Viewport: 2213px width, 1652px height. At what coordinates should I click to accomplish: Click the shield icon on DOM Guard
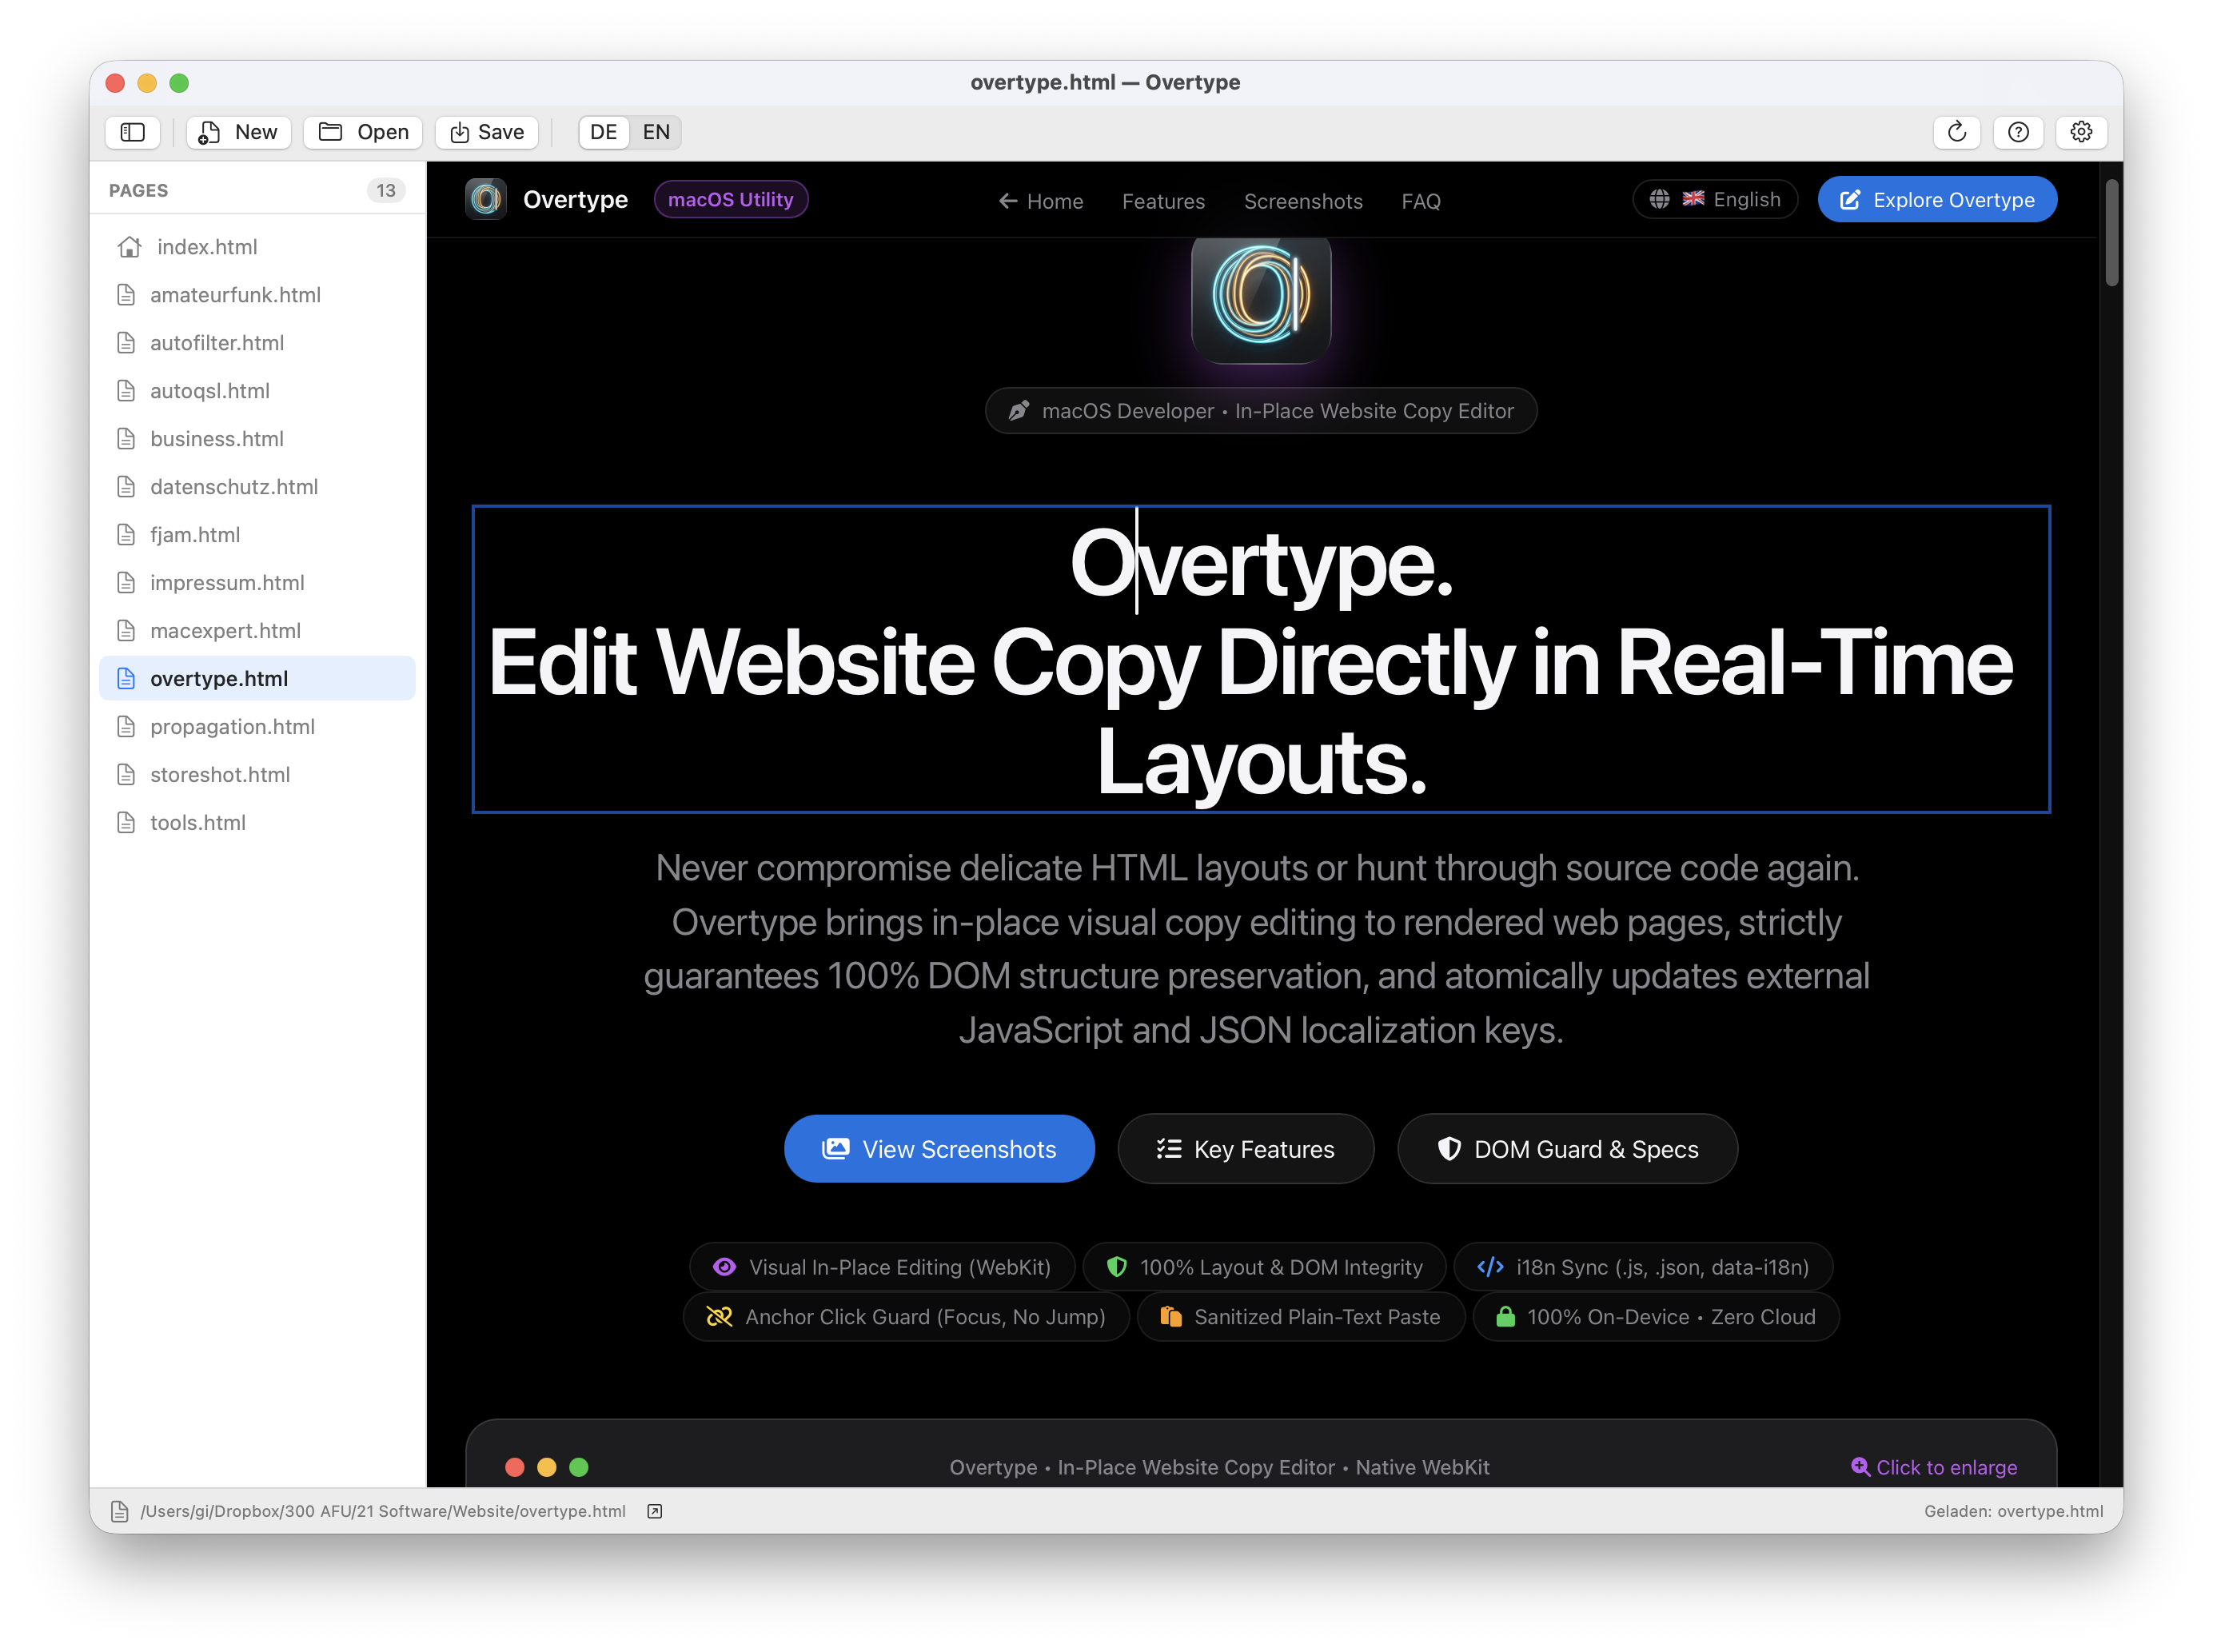[1449, 1149]
